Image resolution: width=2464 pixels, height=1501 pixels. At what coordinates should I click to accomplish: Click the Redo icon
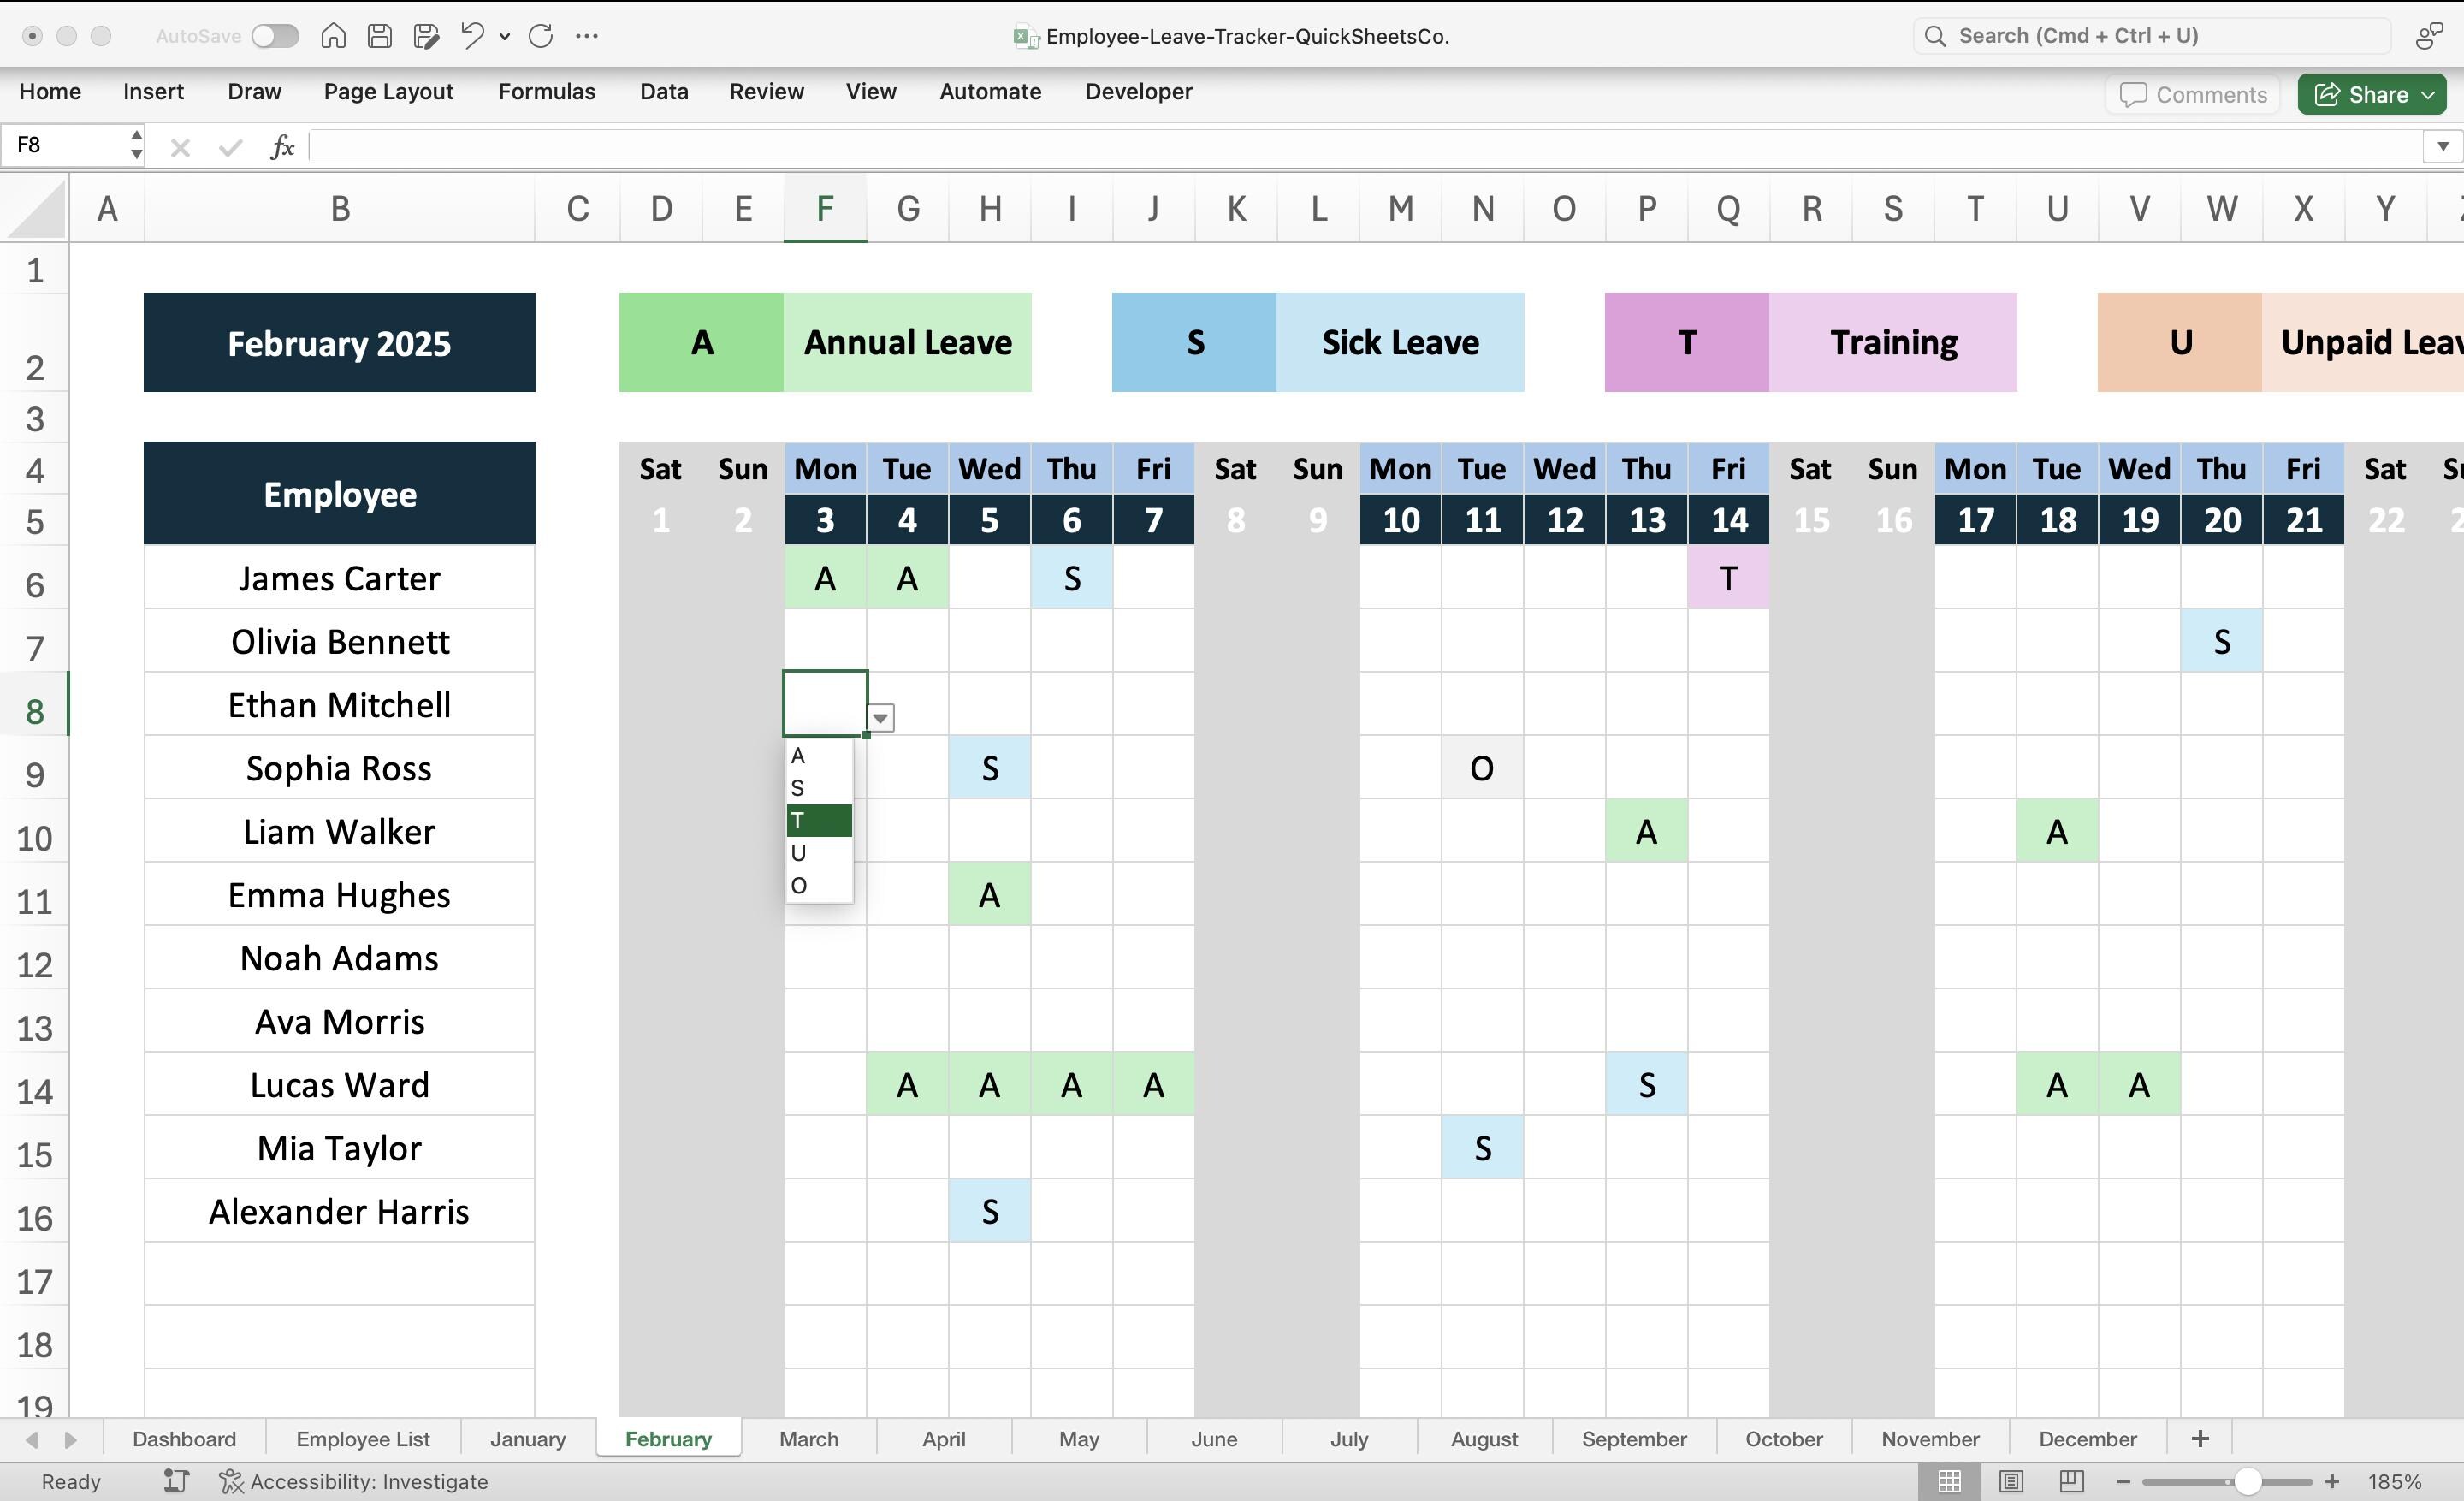coord(540,35)
